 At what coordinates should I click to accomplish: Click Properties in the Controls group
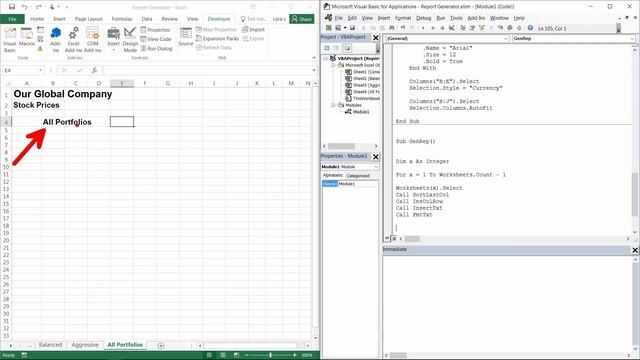[x=155, y=30]
